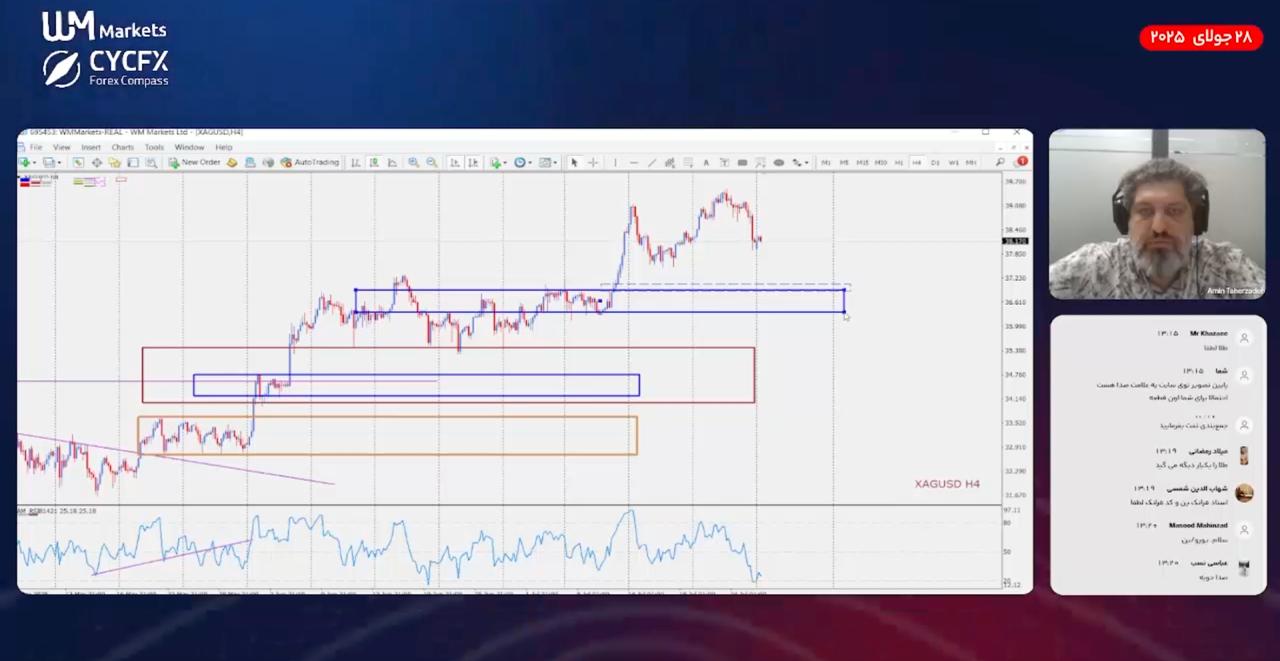Switch to the D1 timeframe

tap(935, 162)
